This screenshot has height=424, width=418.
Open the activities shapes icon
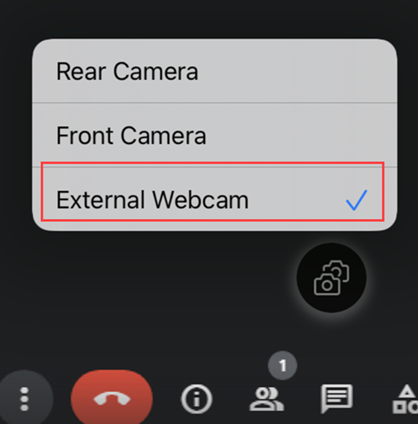[405, 399]
